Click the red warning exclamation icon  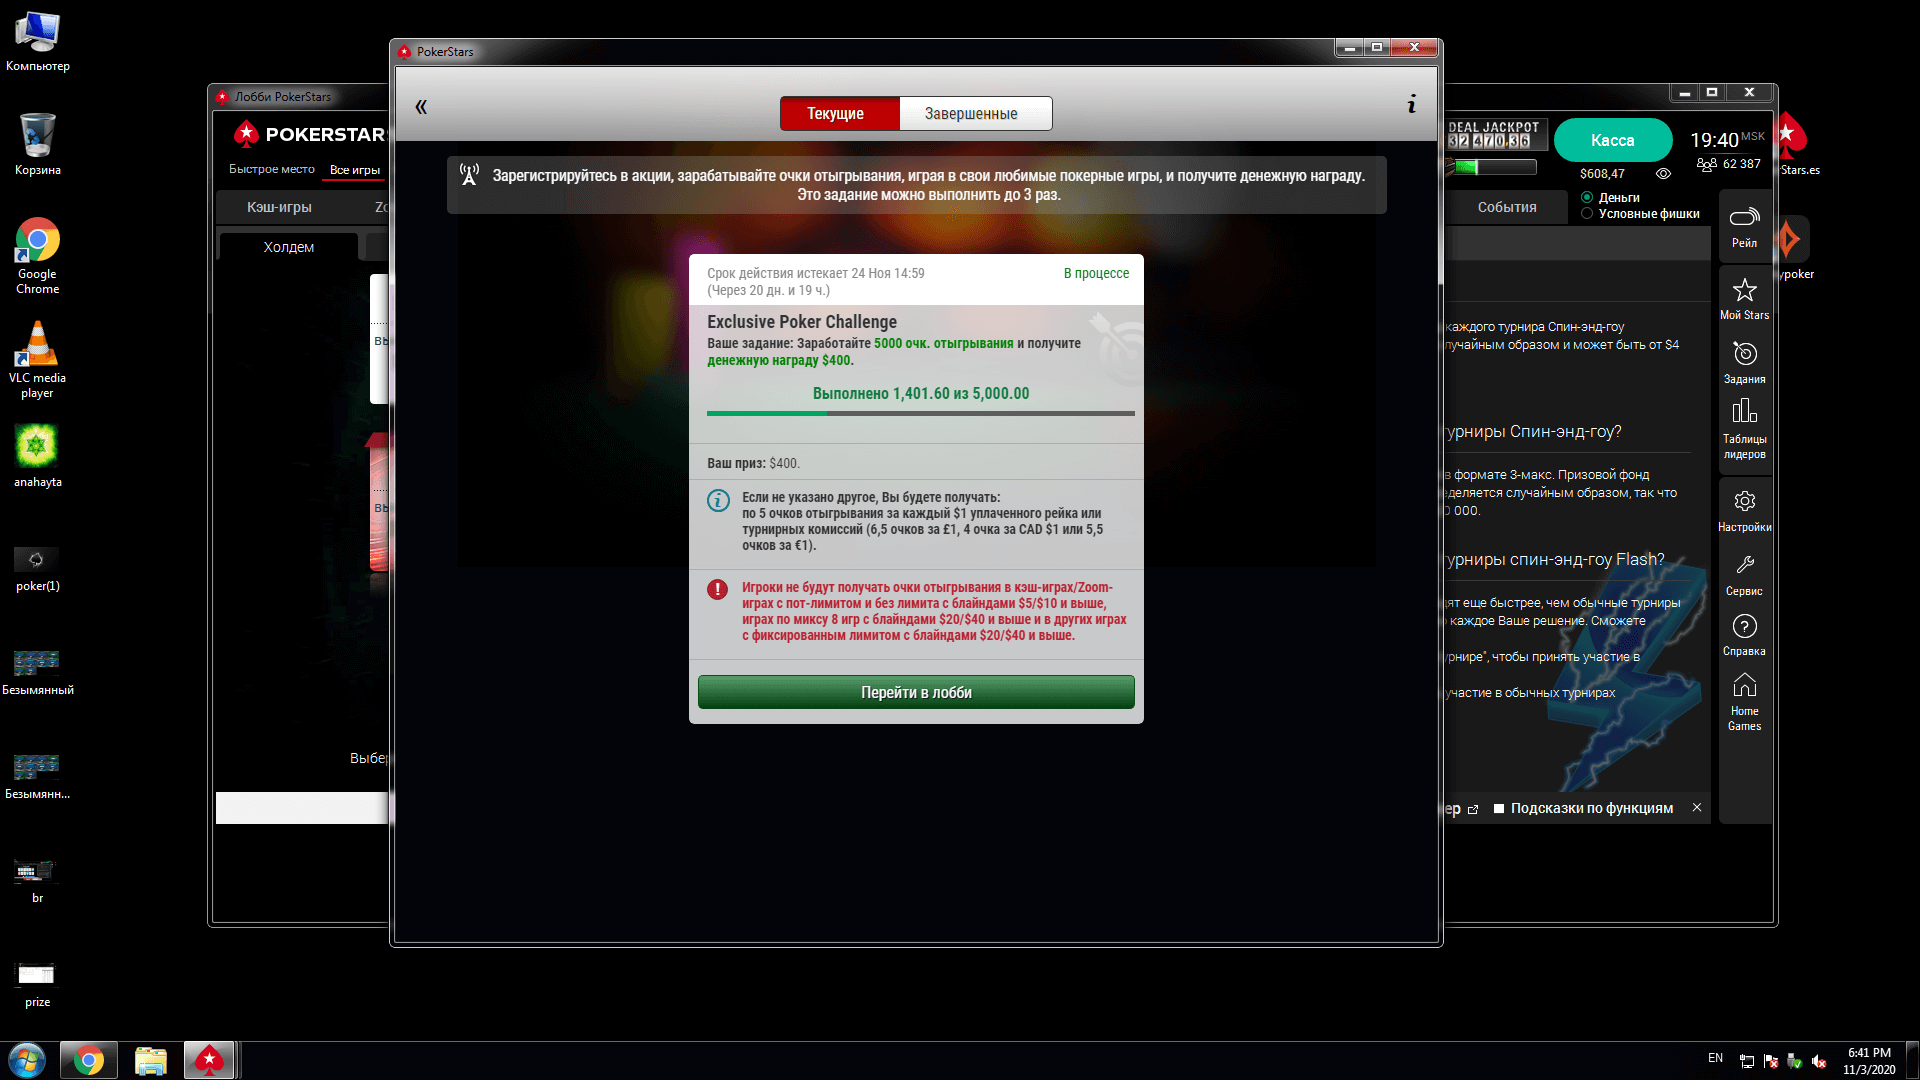click(717, 589)
